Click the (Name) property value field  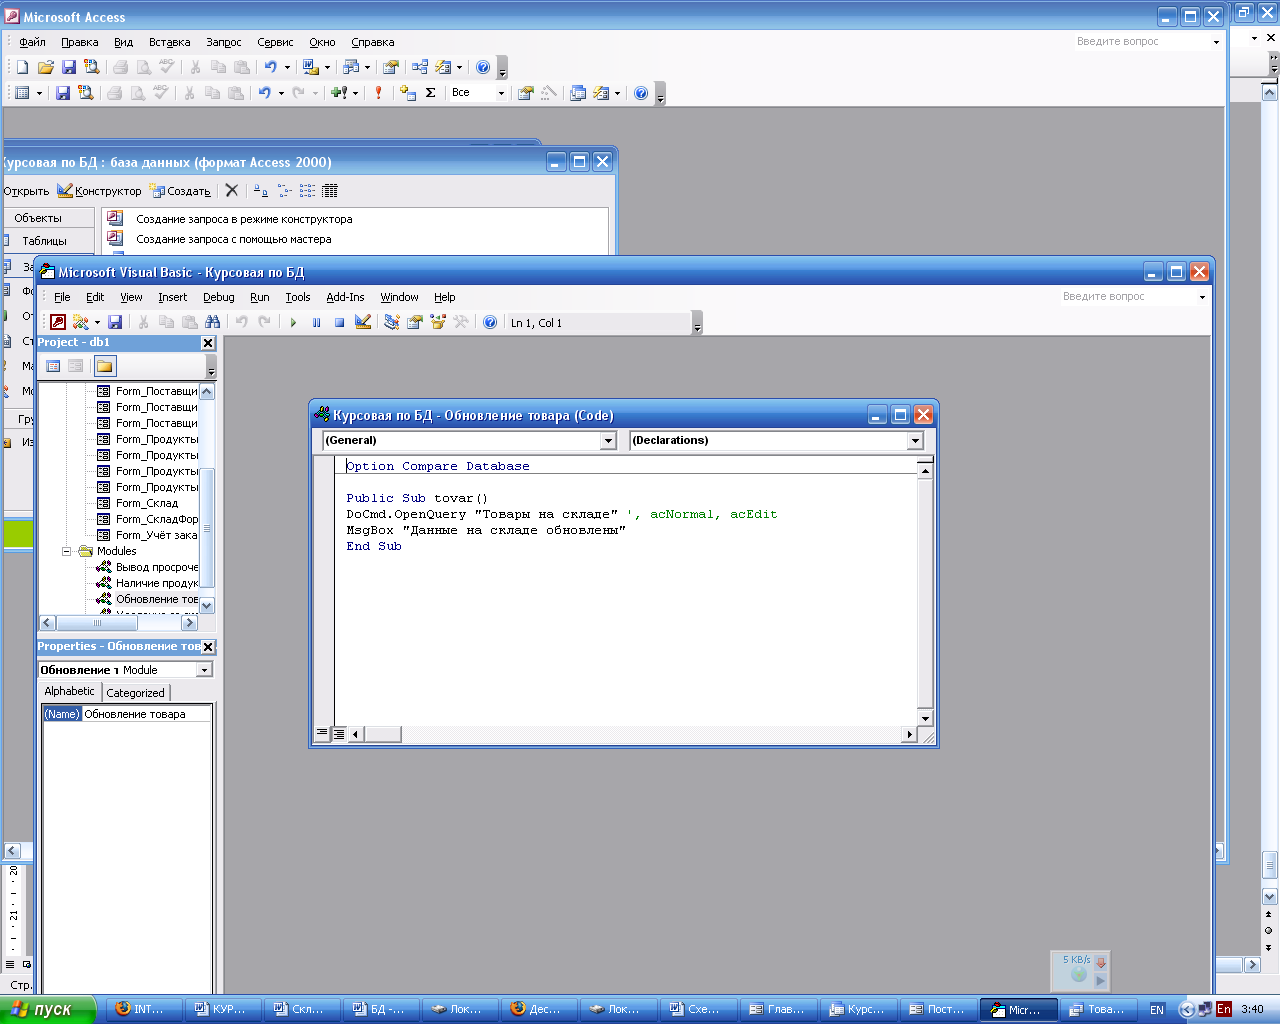pyautogui.click(x=147, y=714)
